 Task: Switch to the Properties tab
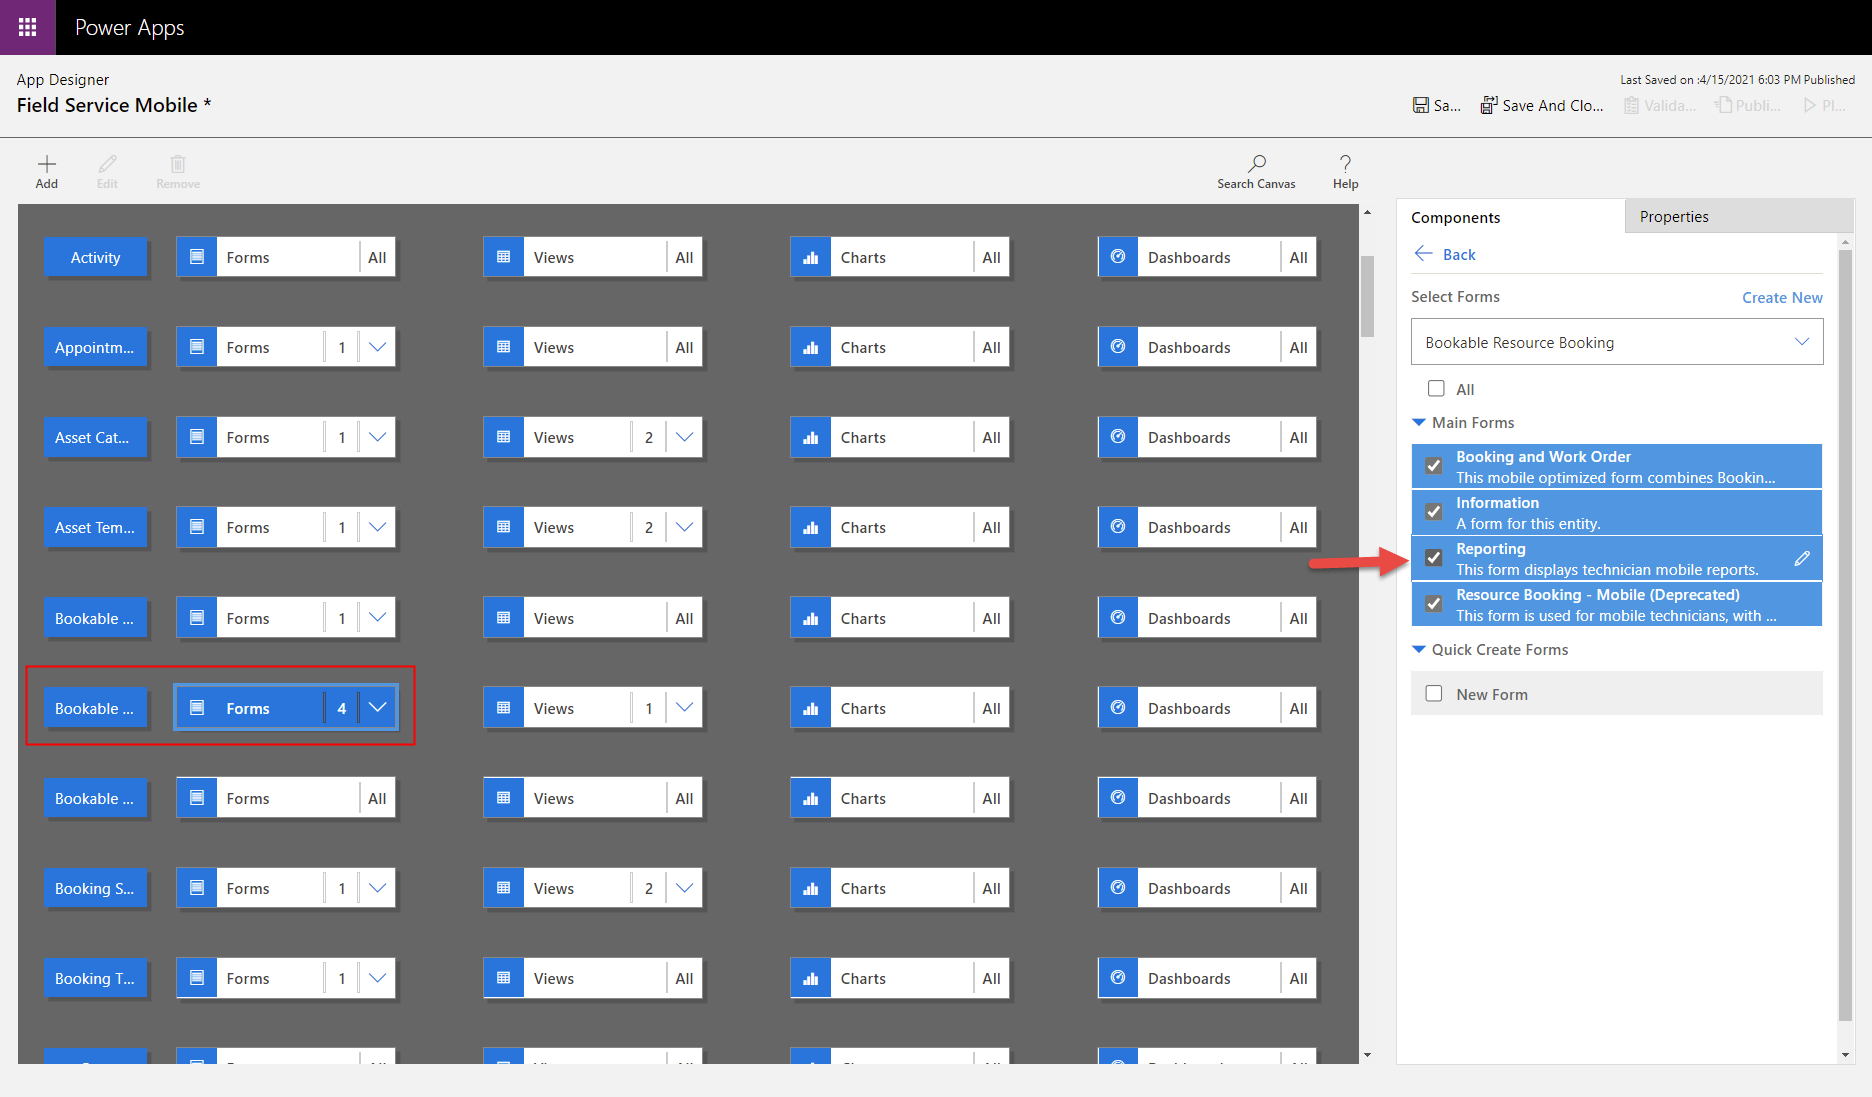click(x=1738, y=216)
